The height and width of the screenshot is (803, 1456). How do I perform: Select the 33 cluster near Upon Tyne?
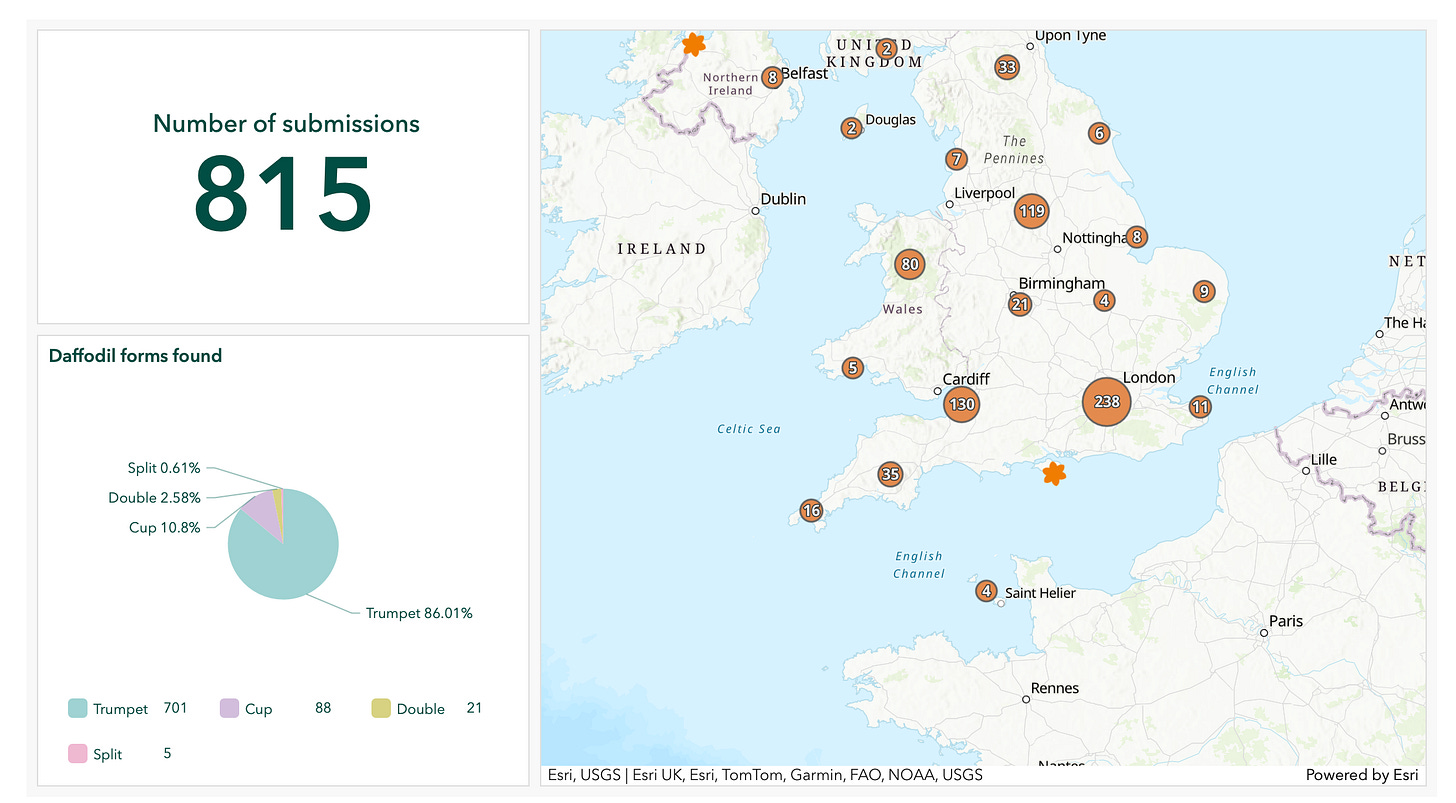(1006, 68)
